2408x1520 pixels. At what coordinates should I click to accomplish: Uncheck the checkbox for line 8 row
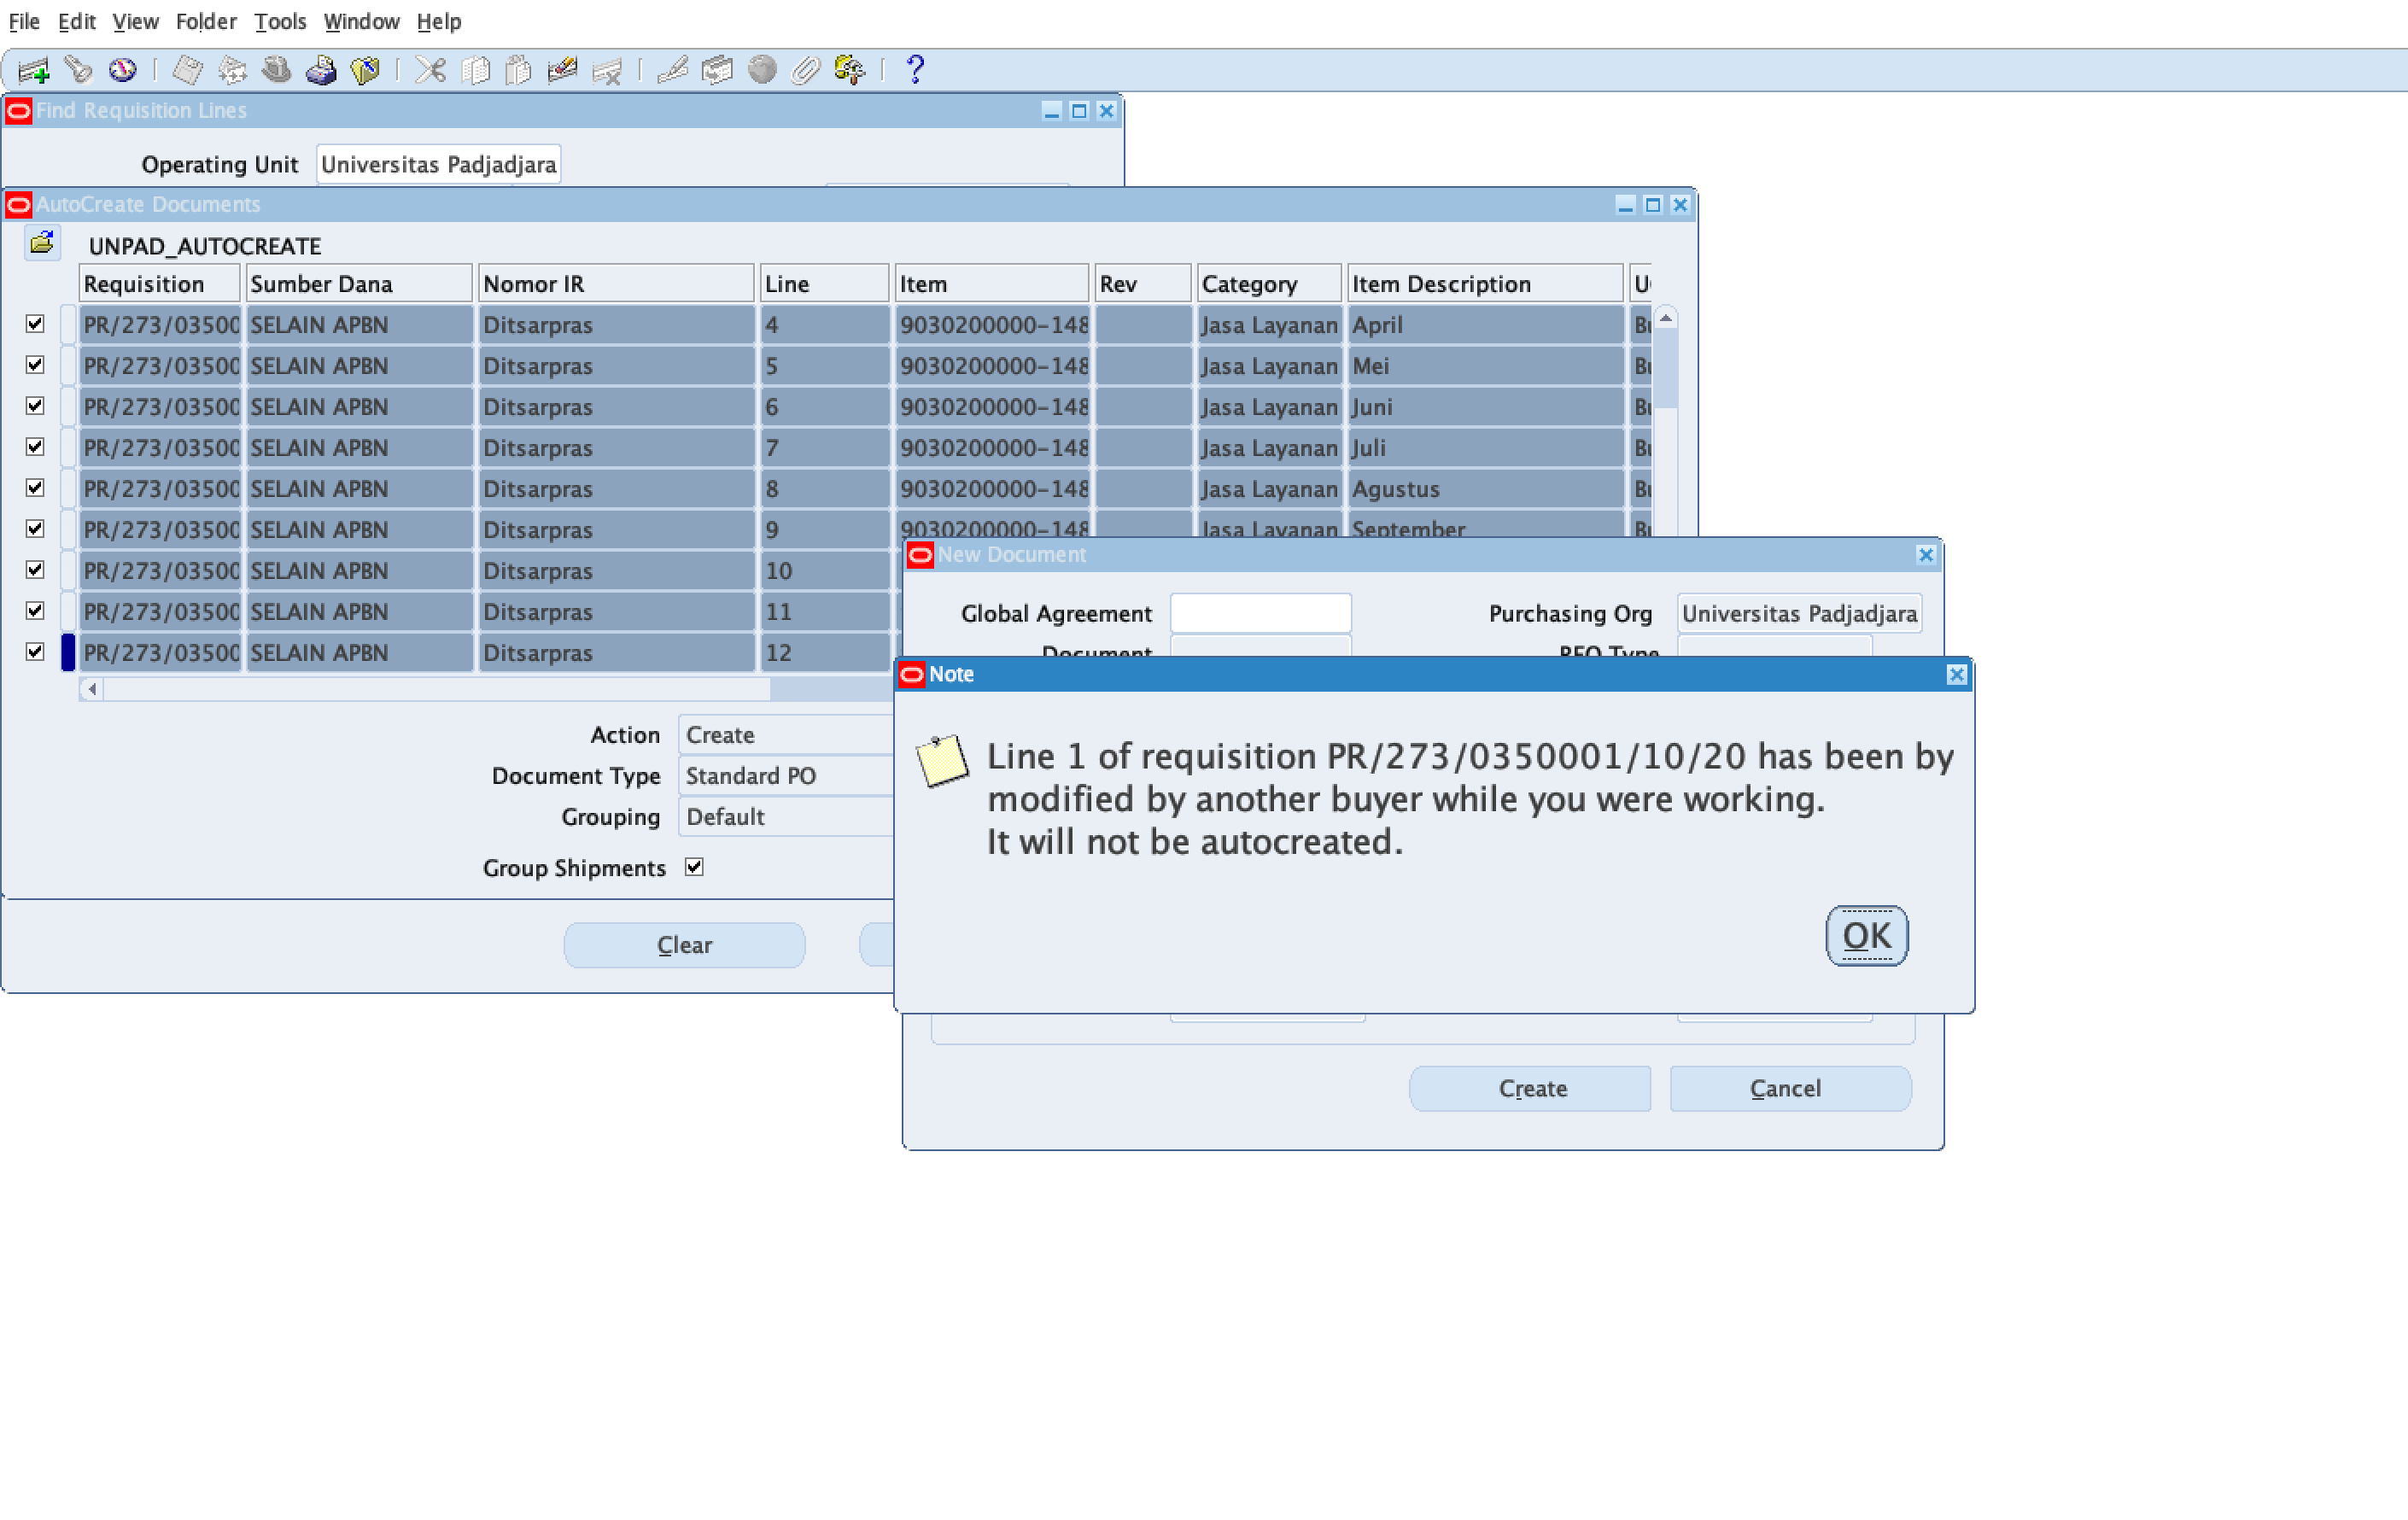tap(35, 488)
